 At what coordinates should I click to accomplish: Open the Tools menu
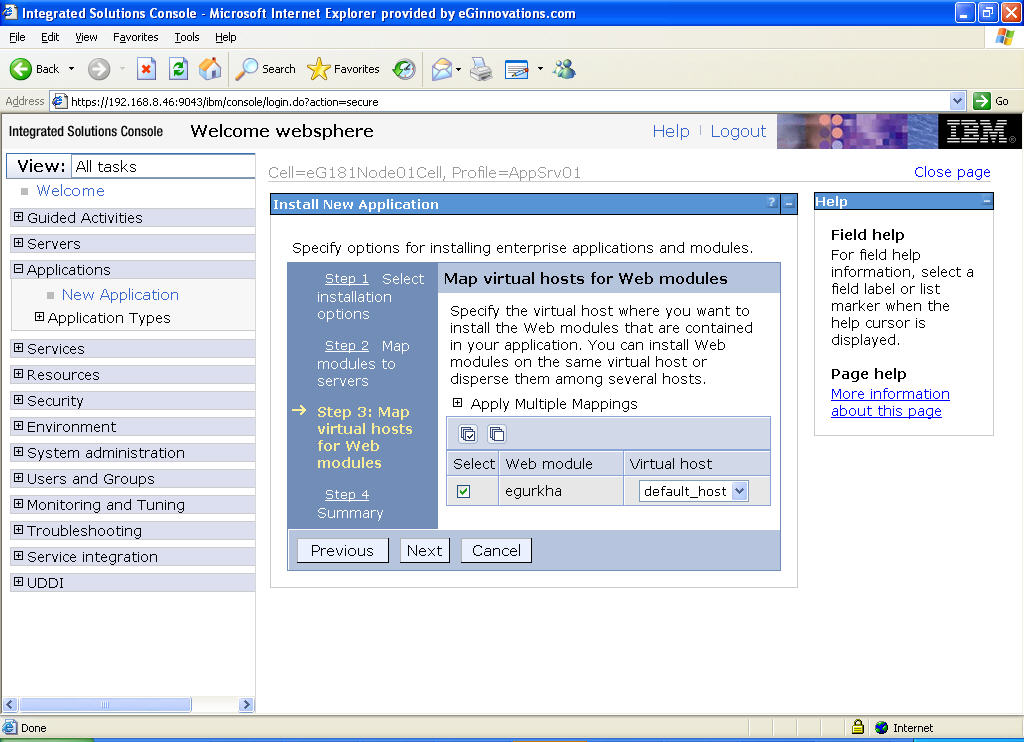[x=187, y=37]
